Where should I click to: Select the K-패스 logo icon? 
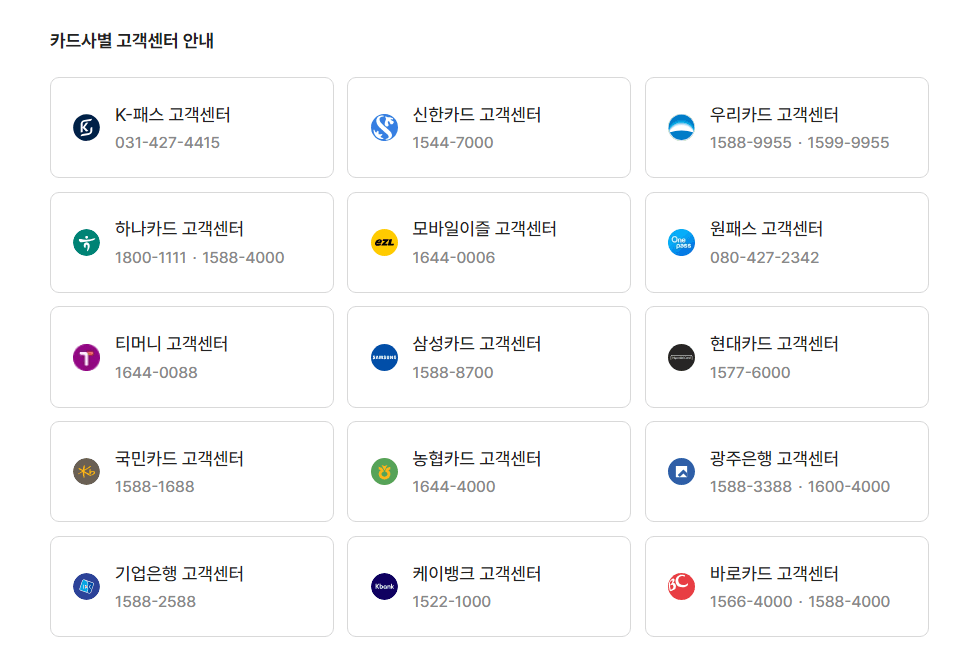[x=84, y=128]
